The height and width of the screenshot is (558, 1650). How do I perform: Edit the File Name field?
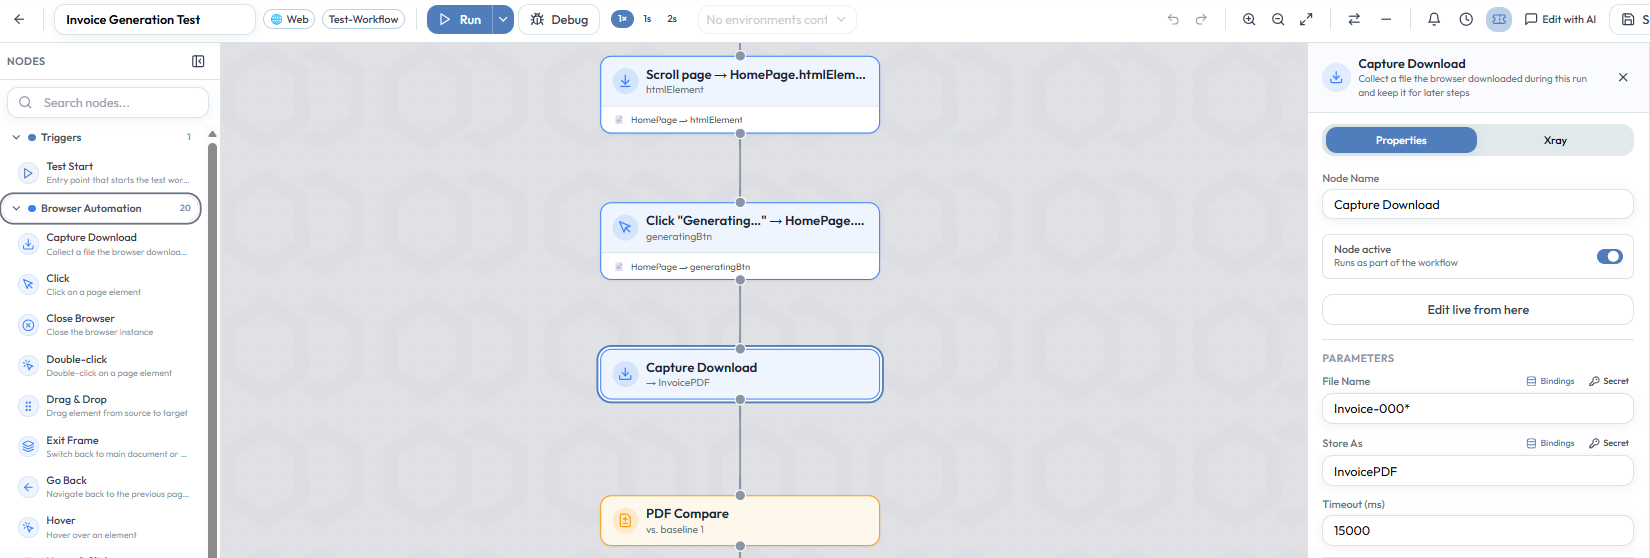click(x=1478, y=408)
